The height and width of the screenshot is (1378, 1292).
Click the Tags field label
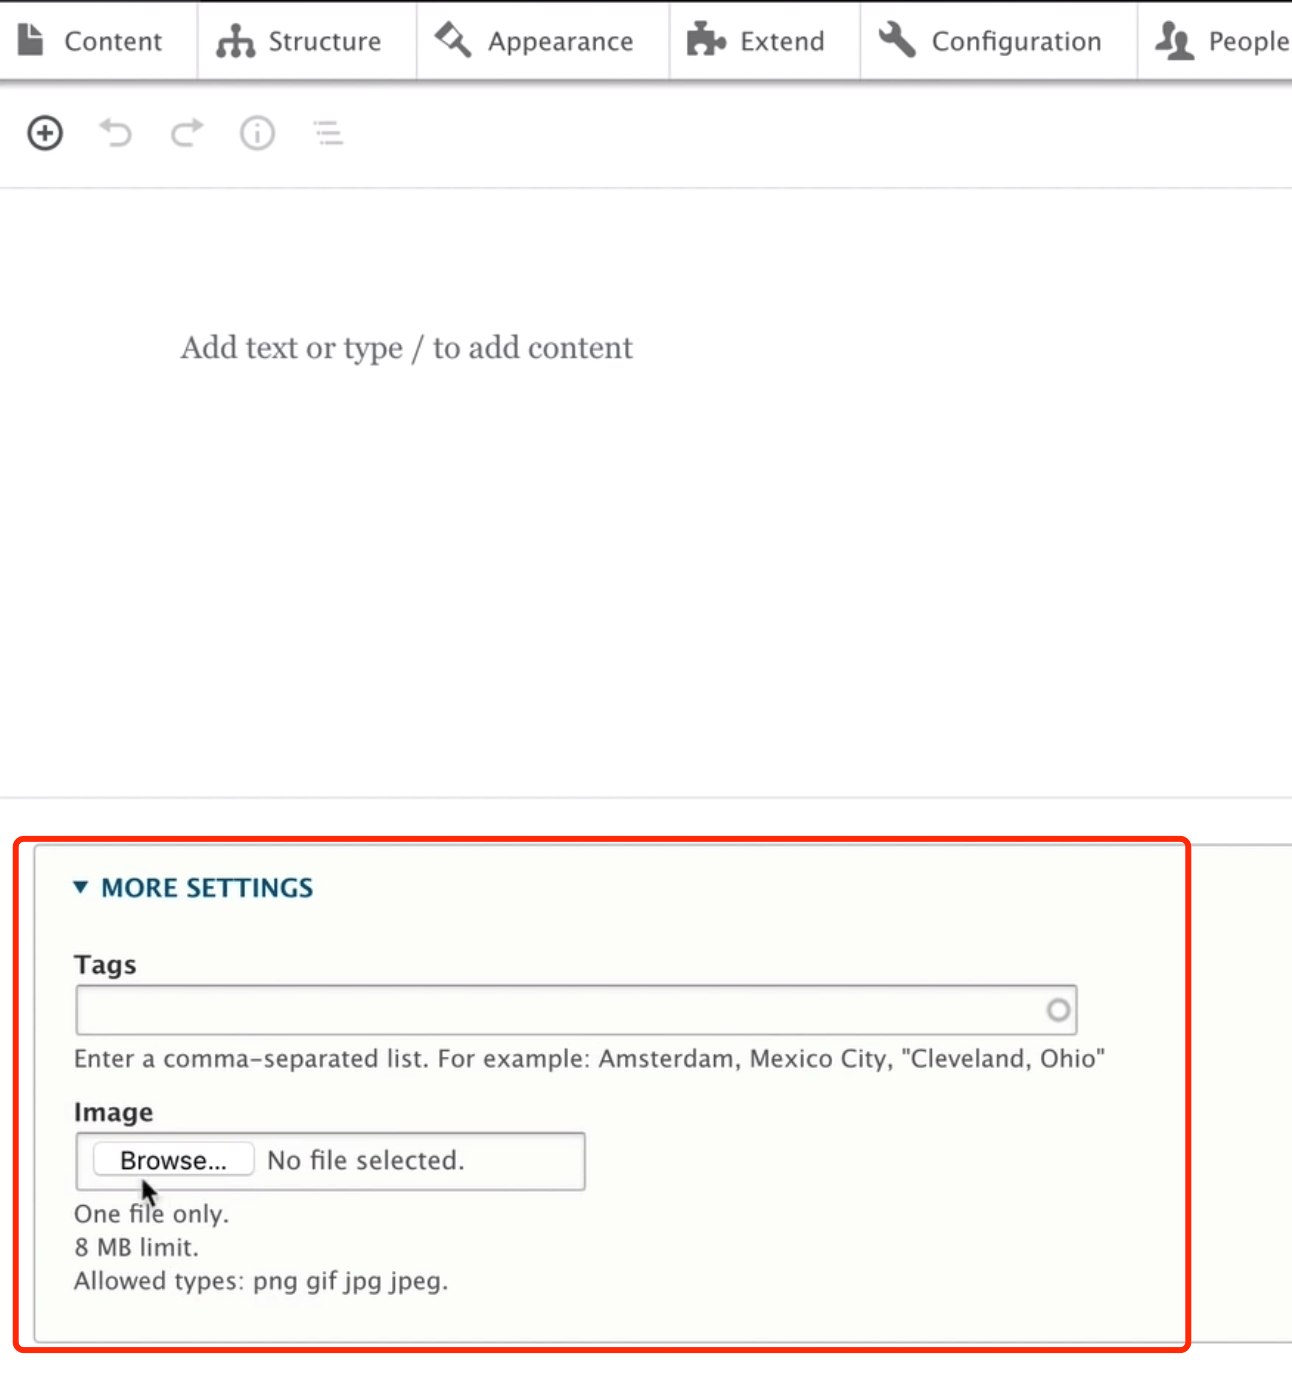pos(105,965)
